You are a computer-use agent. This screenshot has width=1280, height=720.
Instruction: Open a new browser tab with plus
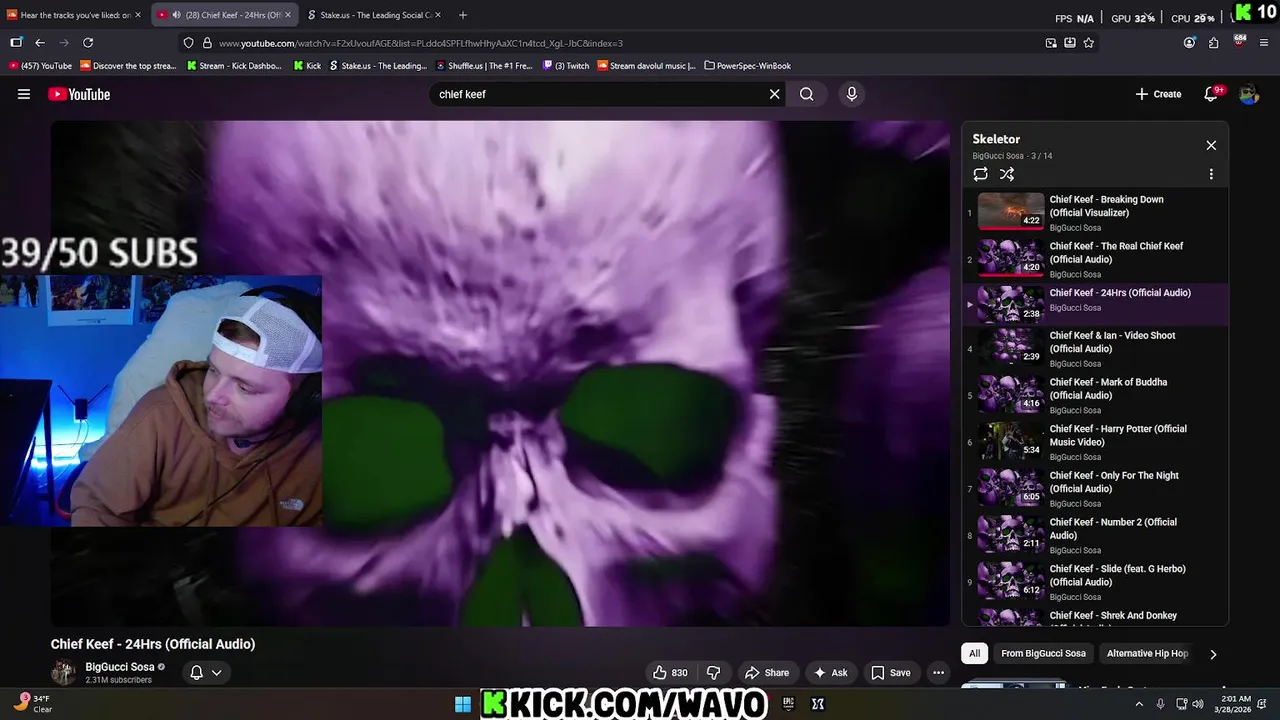coord(462,15)
